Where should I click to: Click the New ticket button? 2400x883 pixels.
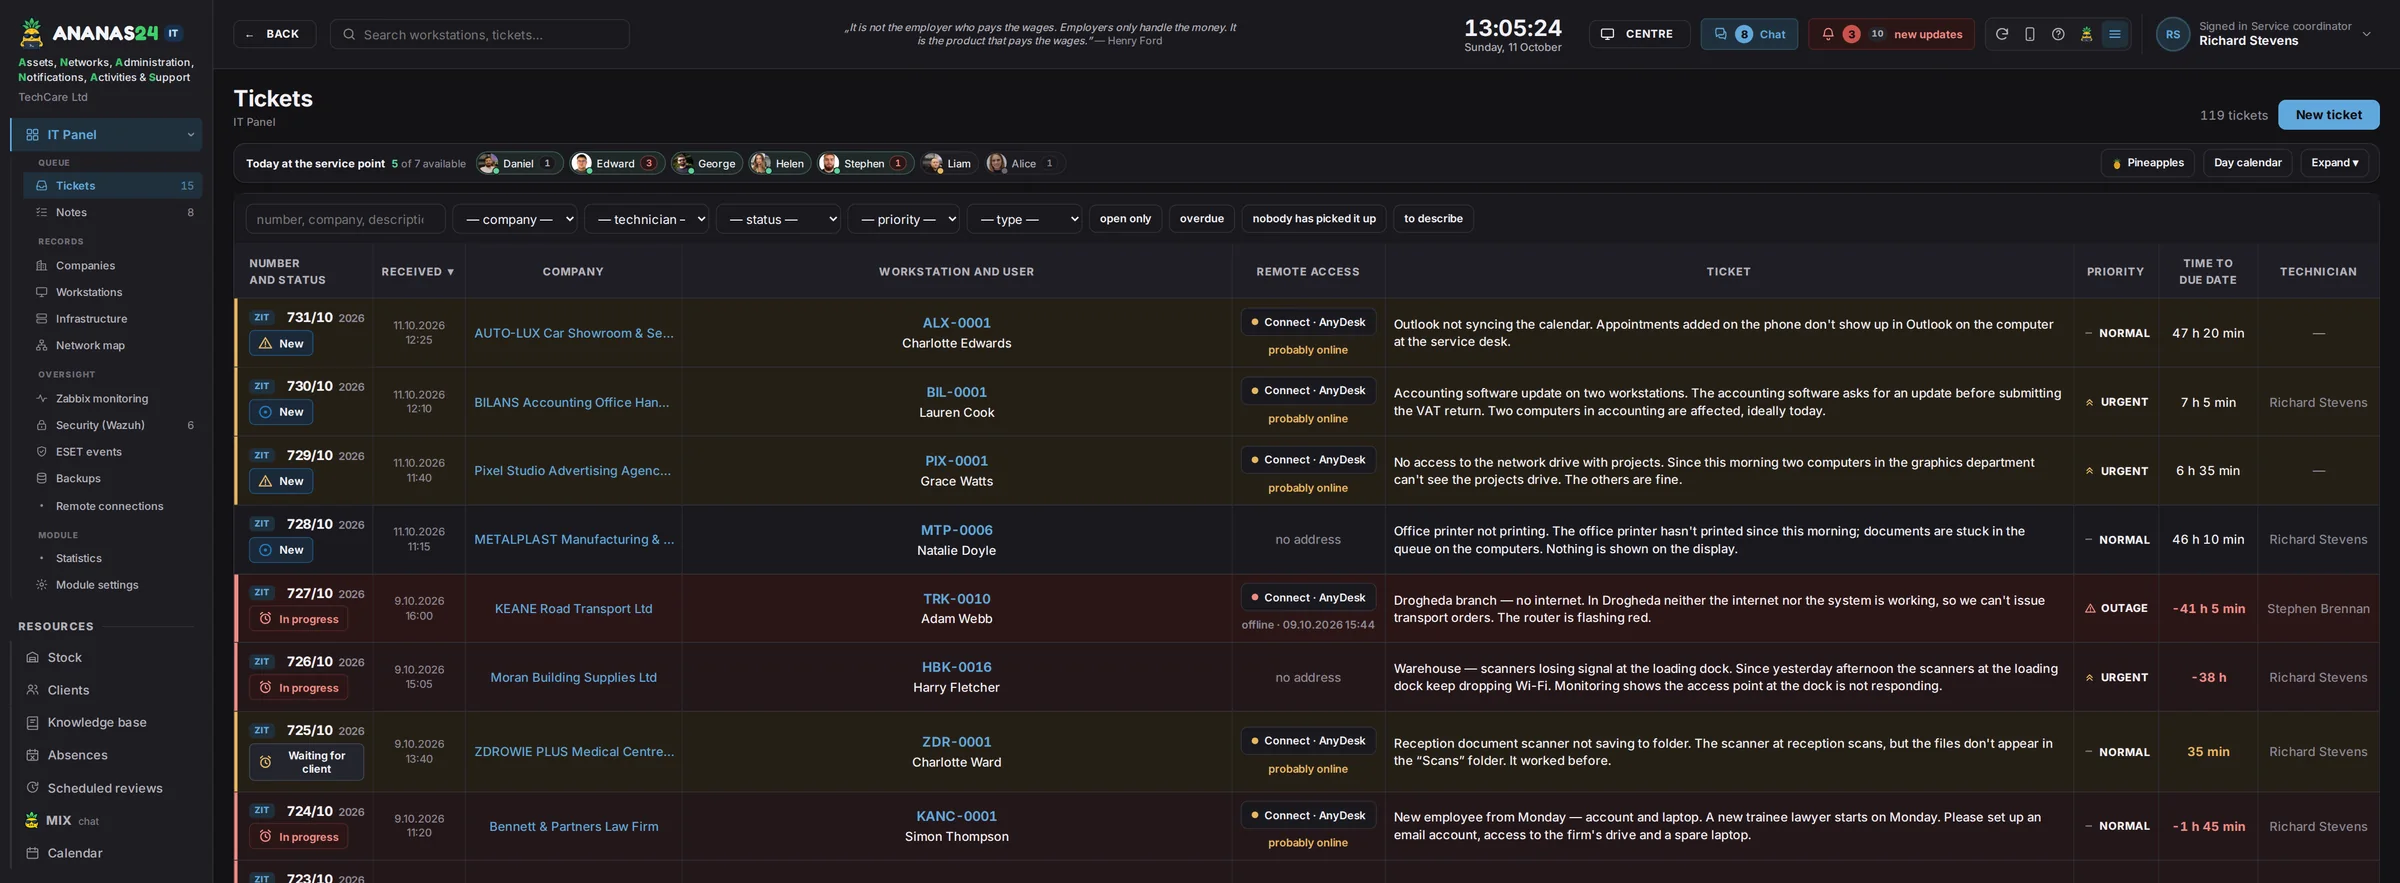click(x=2328, y=115)
